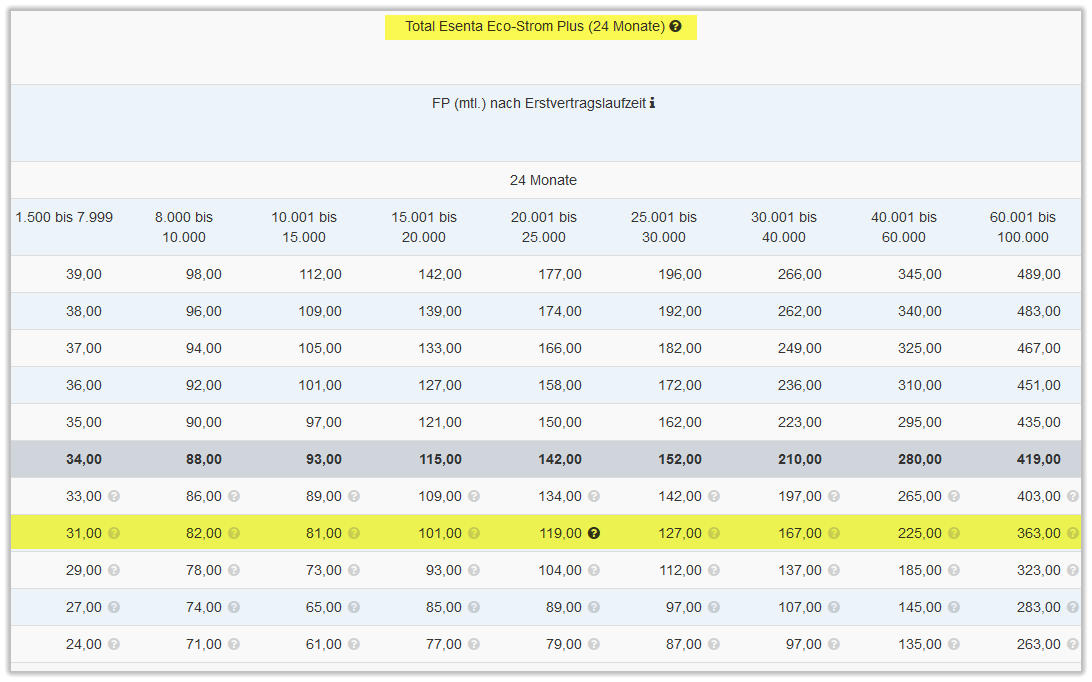Click help icon beside 104,00

(x=594, y=571)
